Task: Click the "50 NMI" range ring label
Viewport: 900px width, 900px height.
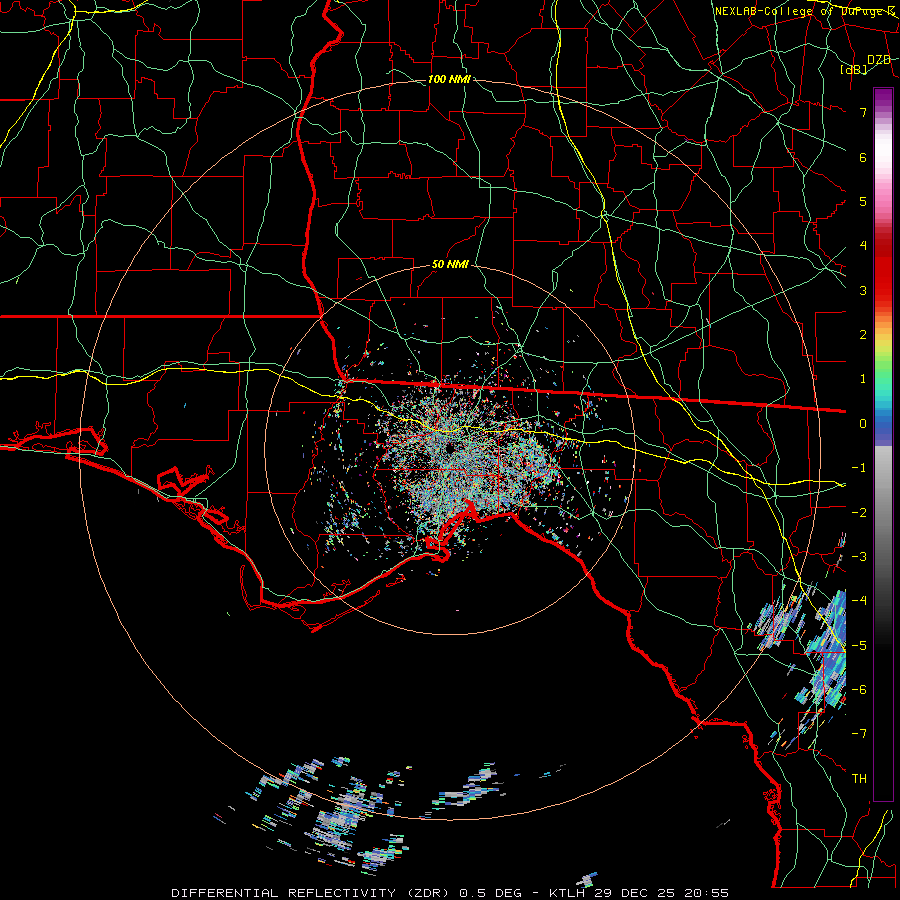Action: point(450,265)
